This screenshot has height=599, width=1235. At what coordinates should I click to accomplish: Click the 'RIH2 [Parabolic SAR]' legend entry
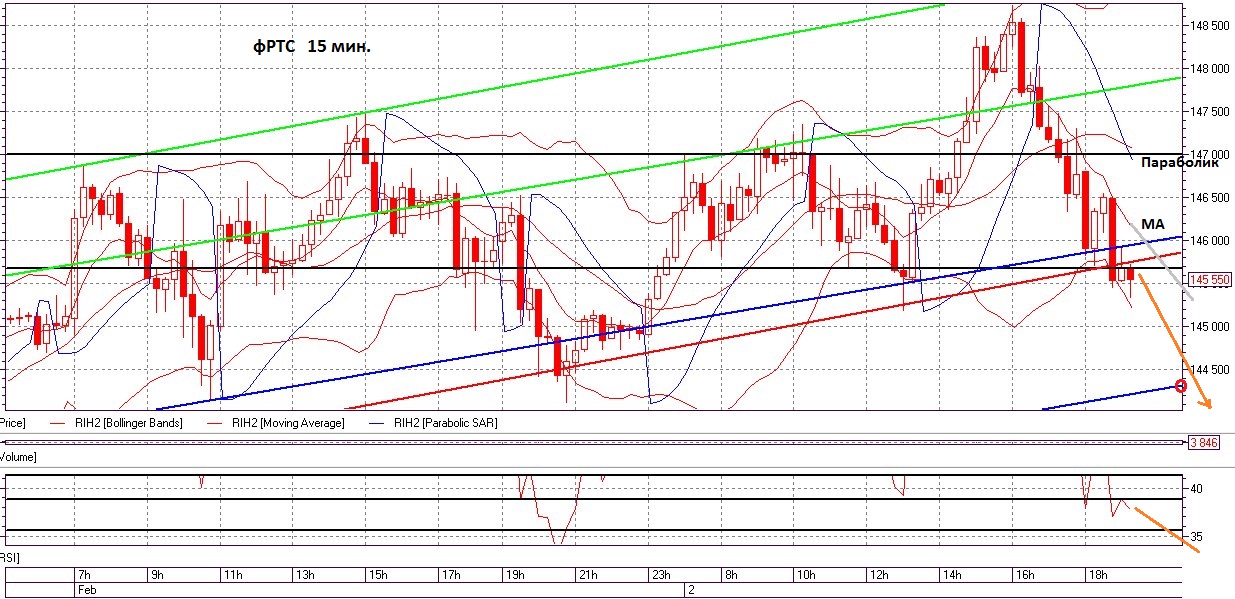tap(446, 423)
